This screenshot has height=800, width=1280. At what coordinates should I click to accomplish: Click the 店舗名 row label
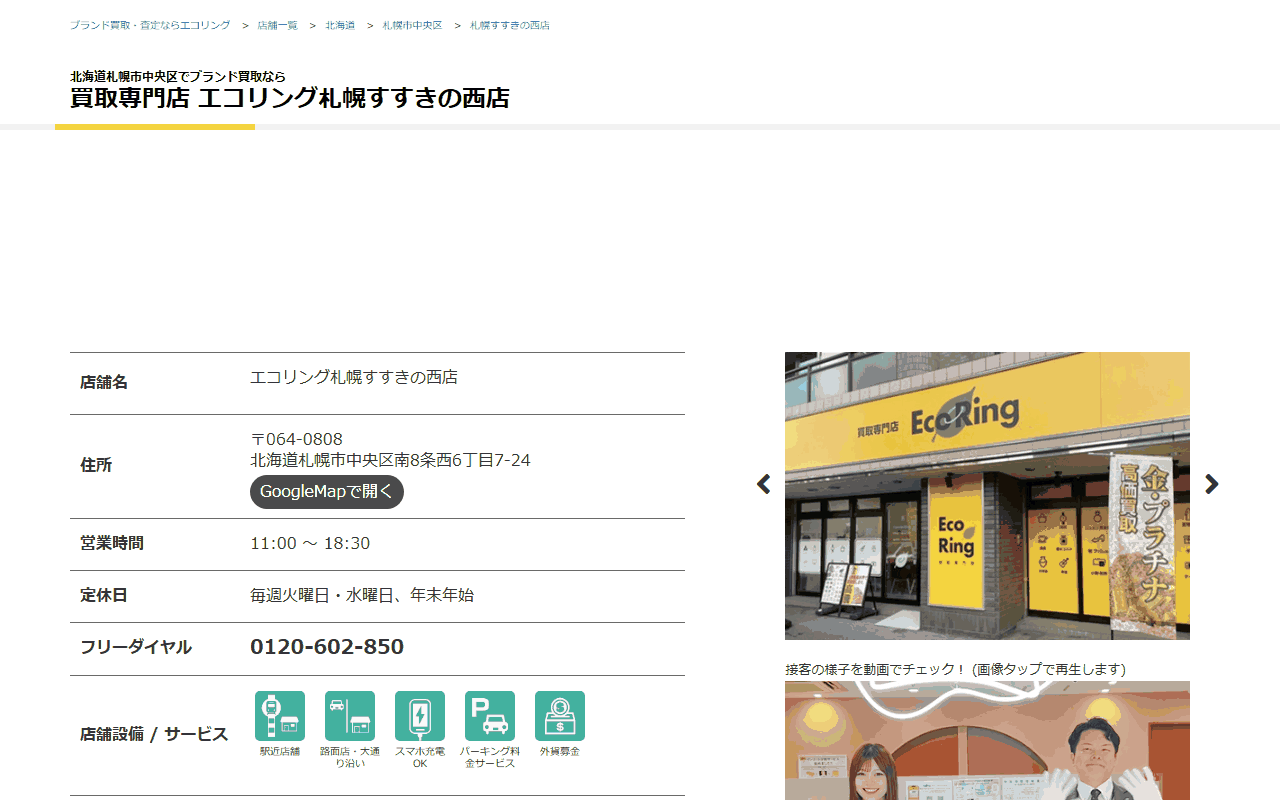tap(104, 382)
